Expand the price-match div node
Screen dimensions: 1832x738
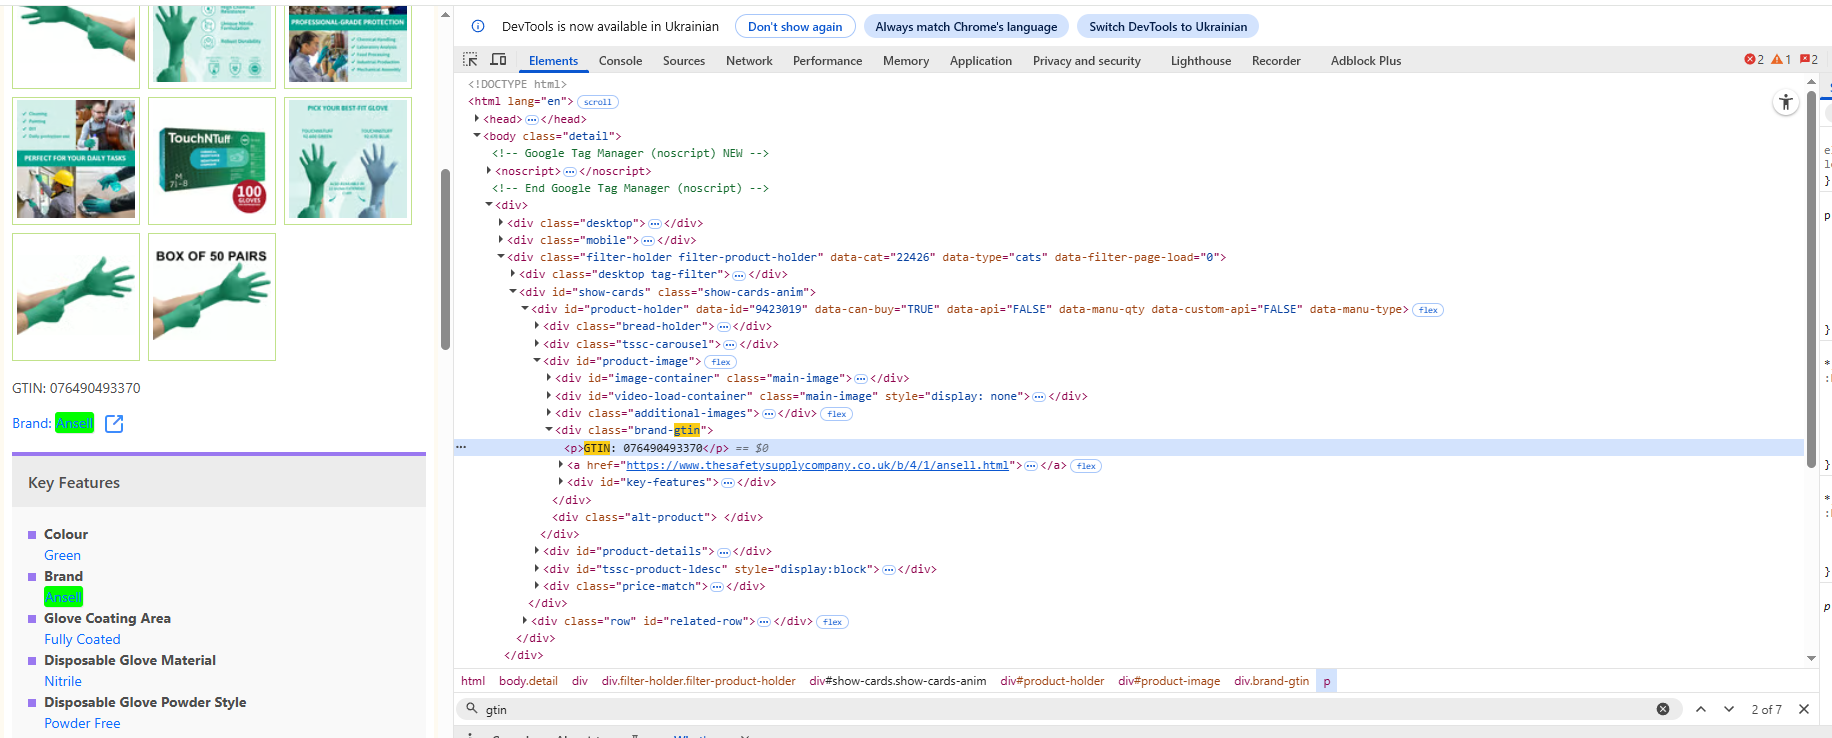click(x=537, y=586)
